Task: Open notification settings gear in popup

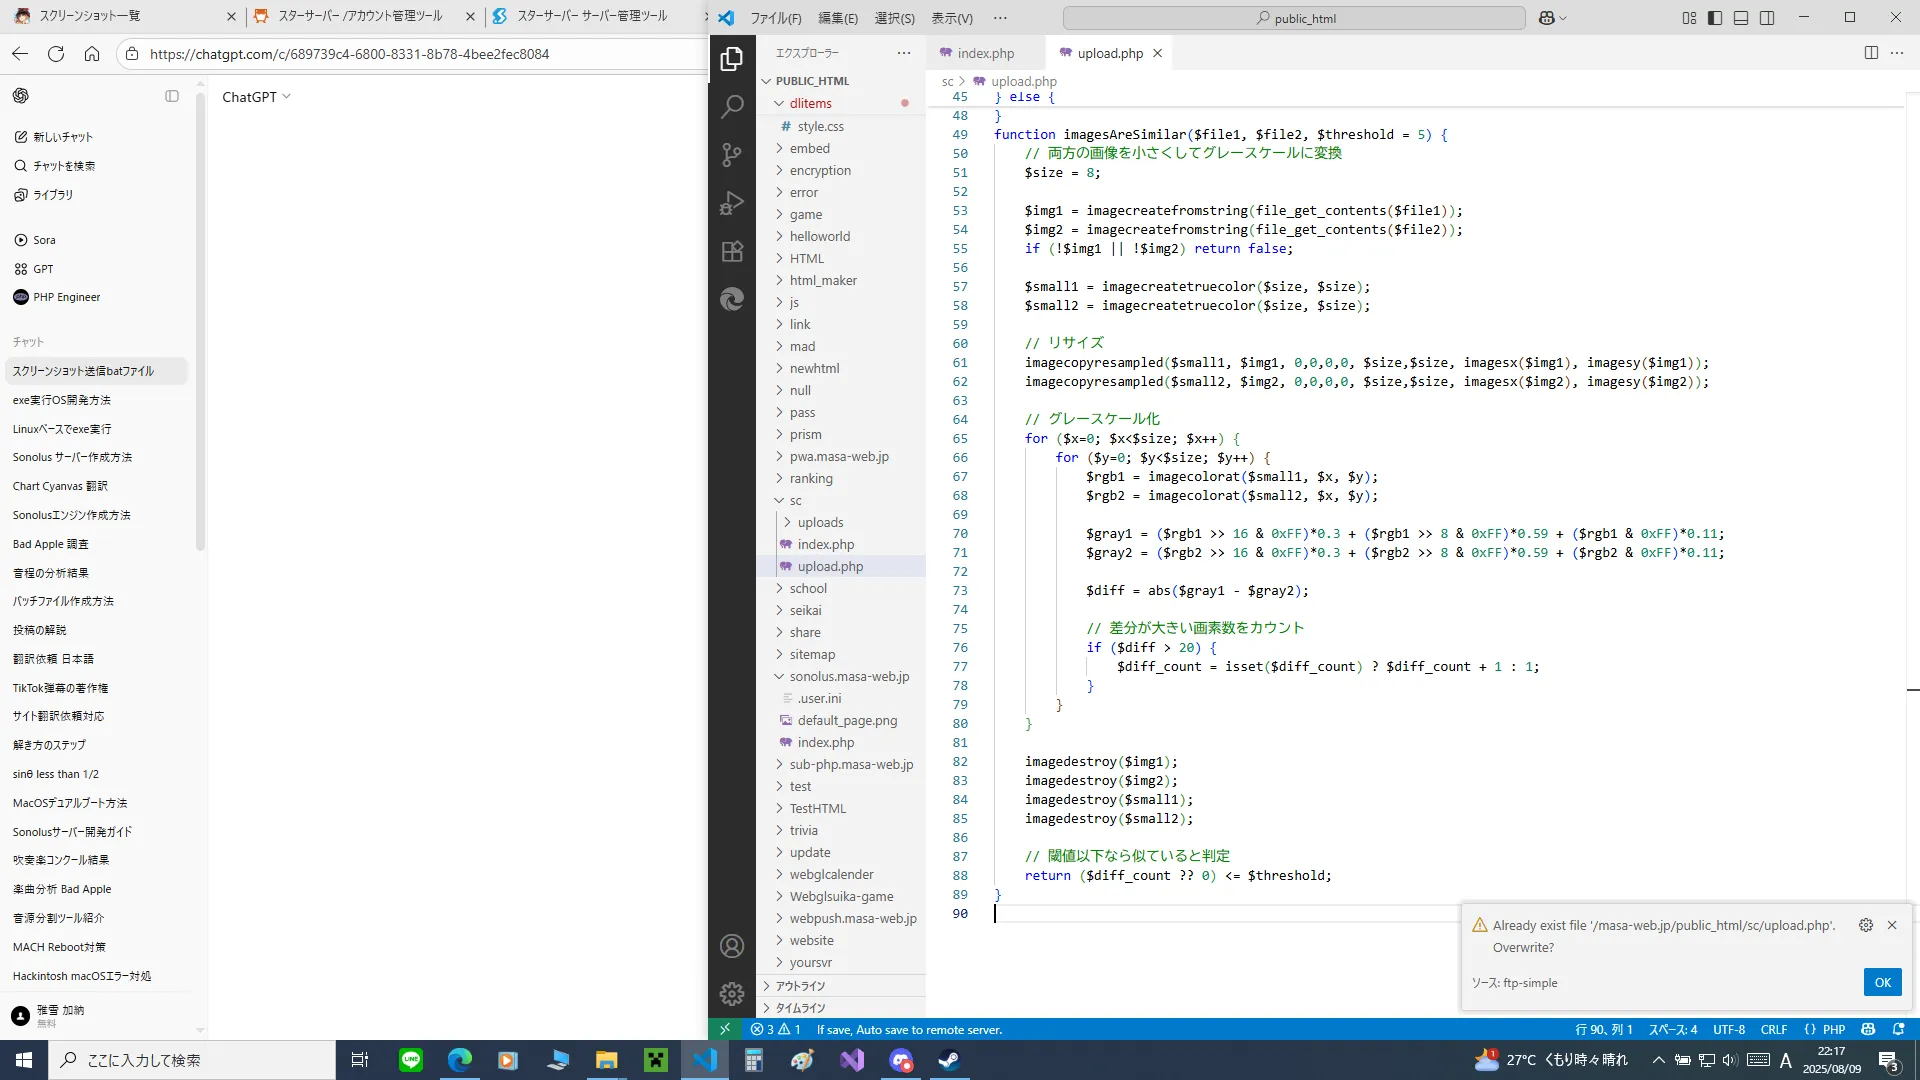Action: (1866, 925)
